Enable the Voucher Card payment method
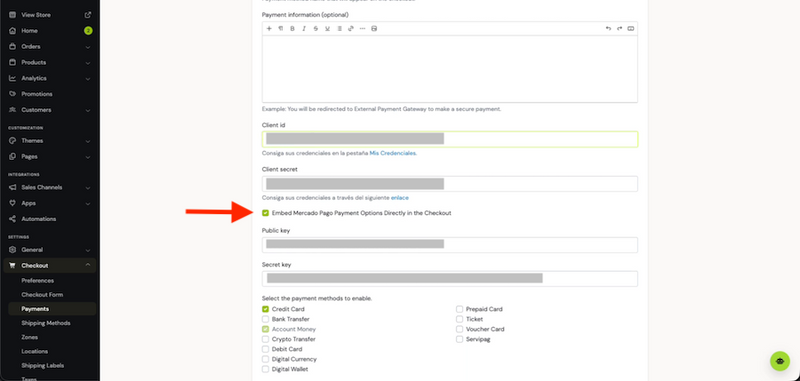The height and width of the screenshot is (381, 800). [x=460, y=329]
